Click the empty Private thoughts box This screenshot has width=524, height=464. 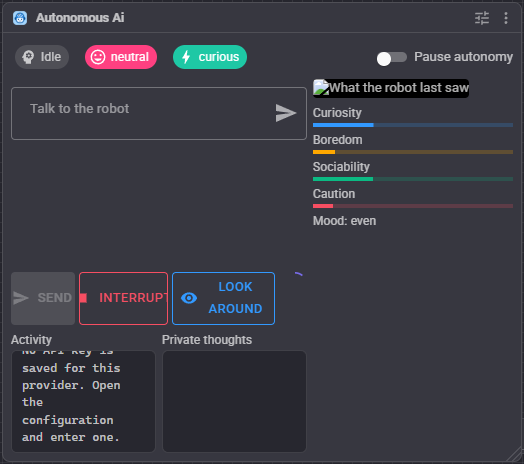(x=234, y=401)
